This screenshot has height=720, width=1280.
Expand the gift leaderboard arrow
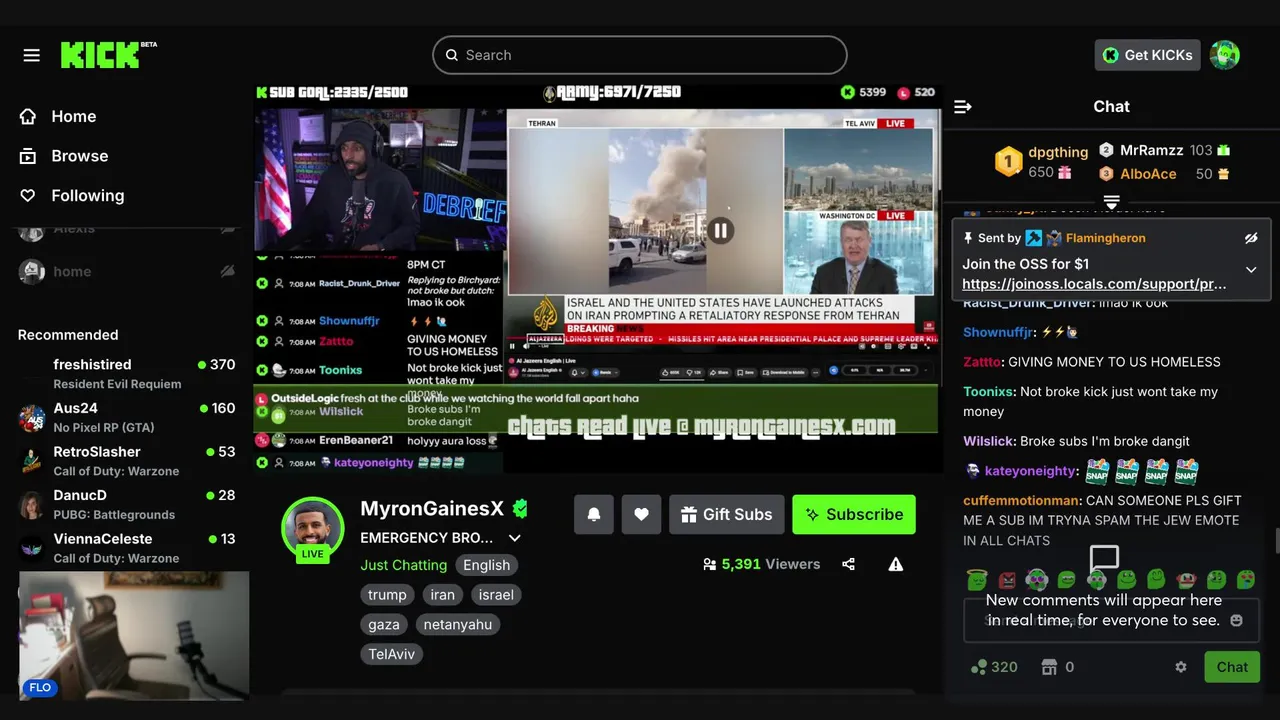pyautogui.click(x=1111, y=202)
